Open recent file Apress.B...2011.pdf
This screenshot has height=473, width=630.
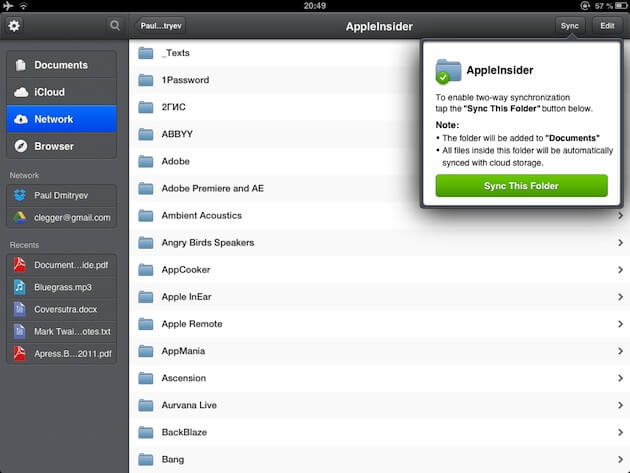point(61,353)
